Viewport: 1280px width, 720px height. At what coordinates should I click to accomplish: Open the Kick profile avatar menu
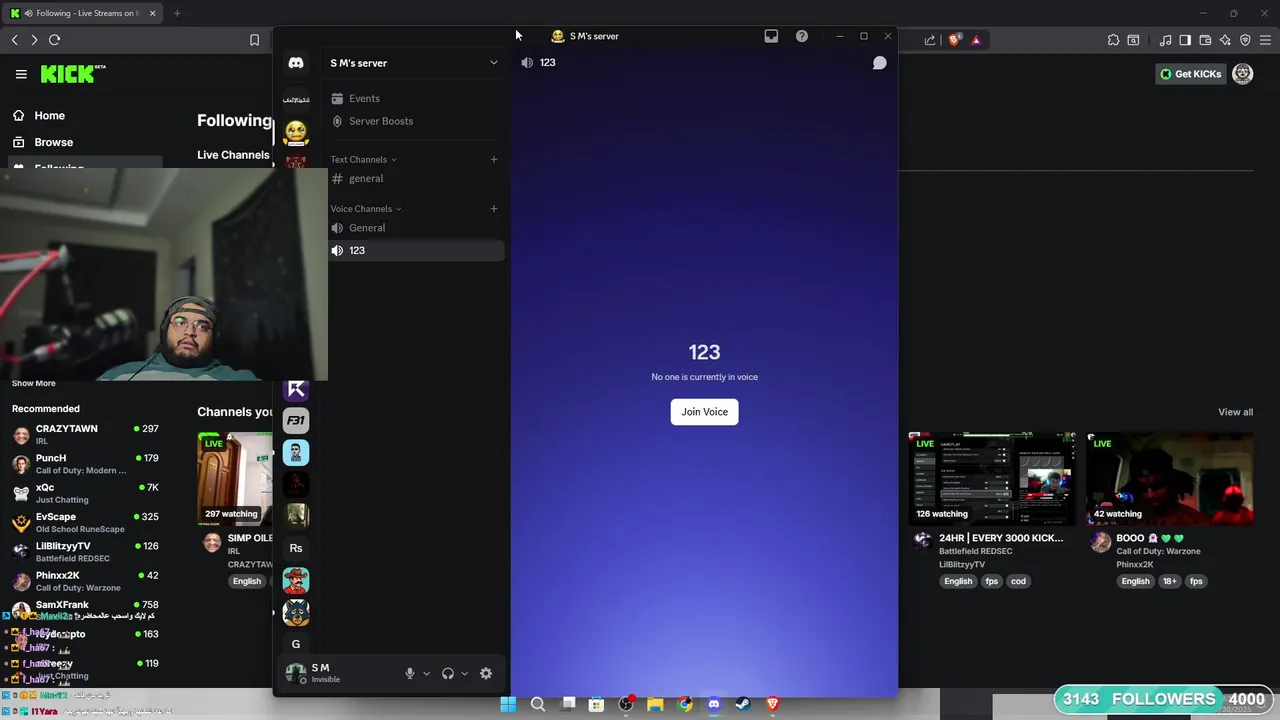[1242, 74]
